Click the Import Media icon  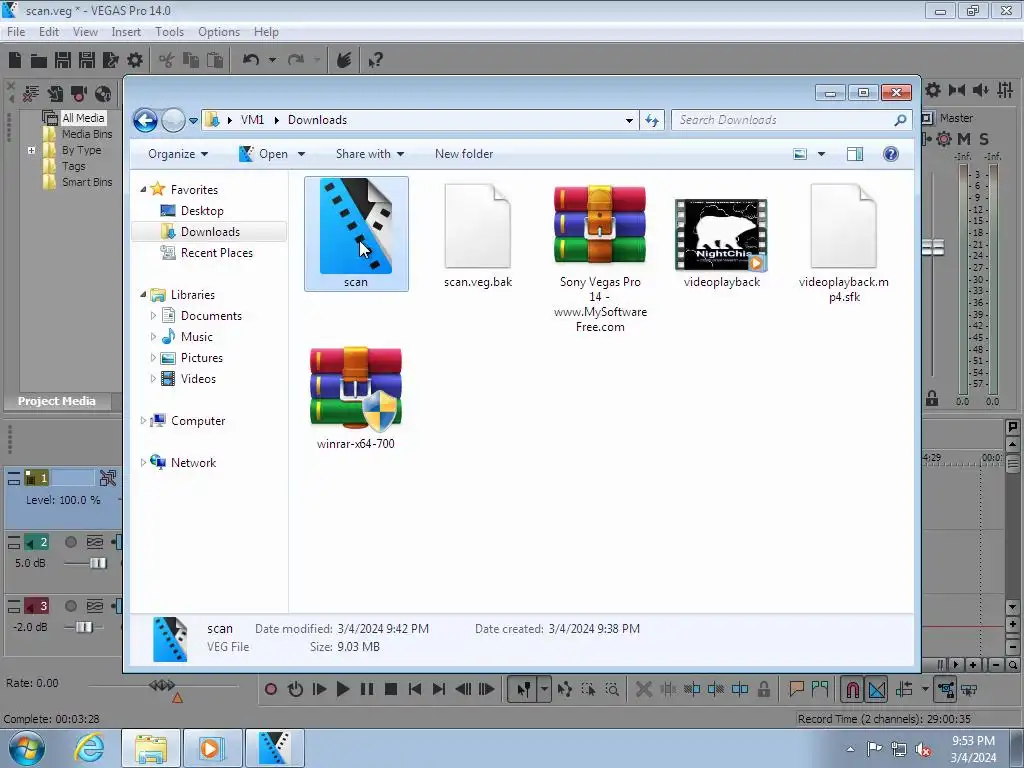coord(55,94)
